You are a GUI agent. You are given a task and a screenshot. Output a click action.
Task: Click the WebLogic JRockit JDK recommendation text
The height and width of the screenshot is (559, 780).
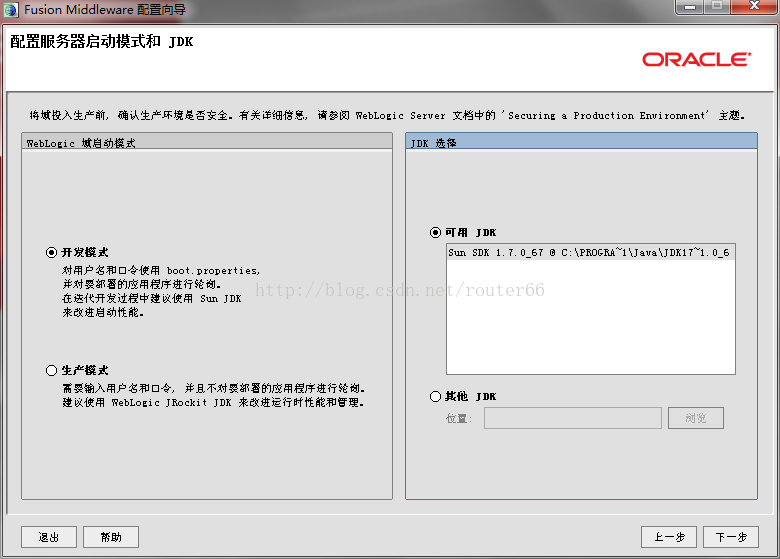[213, 402]
